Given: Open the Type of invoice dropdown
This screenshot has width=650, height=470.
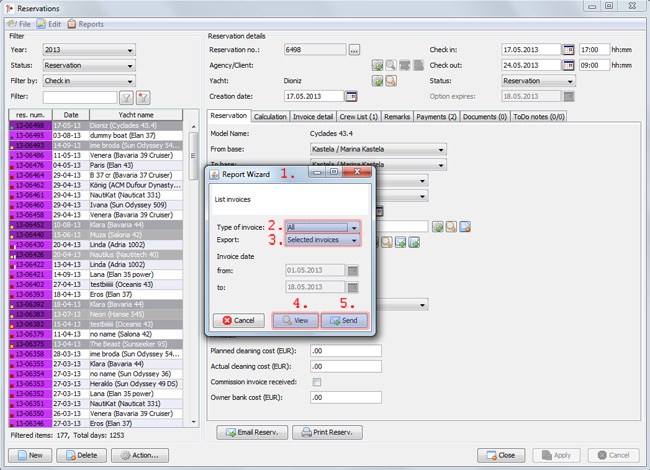Looking at the screenshot, I should click(x=323, y=227).
